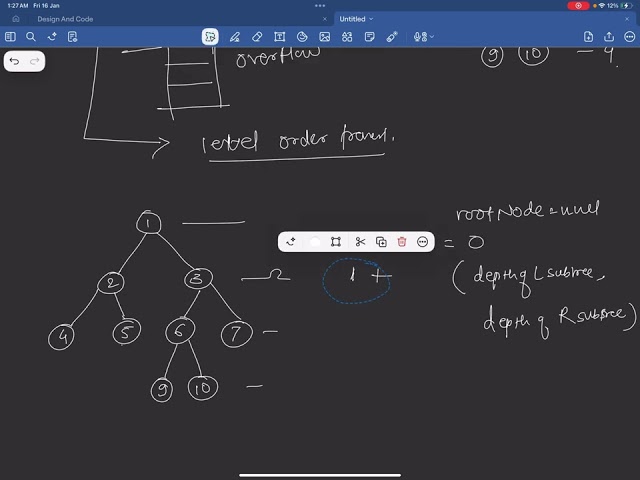Viewport: 640px width, 480px height.
Task: Add a new page
Action: pyautogui.click(x=588, y=37)
